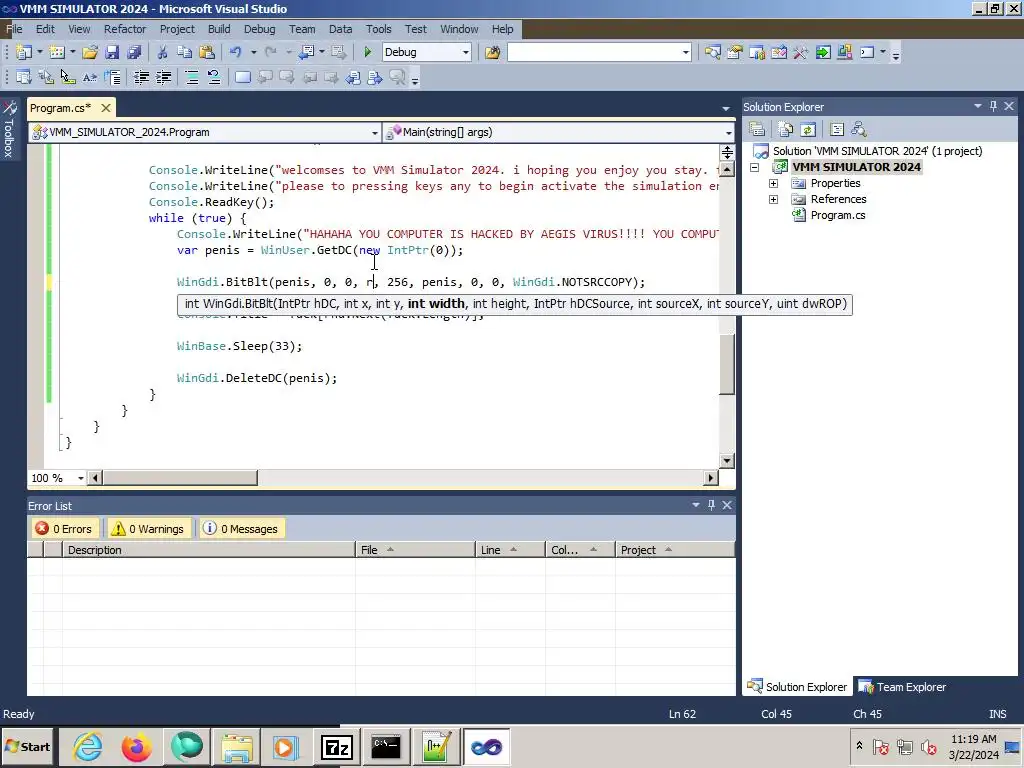Toggle the 0 Errors filter button
1024x768 pixels.
(65, 529)
